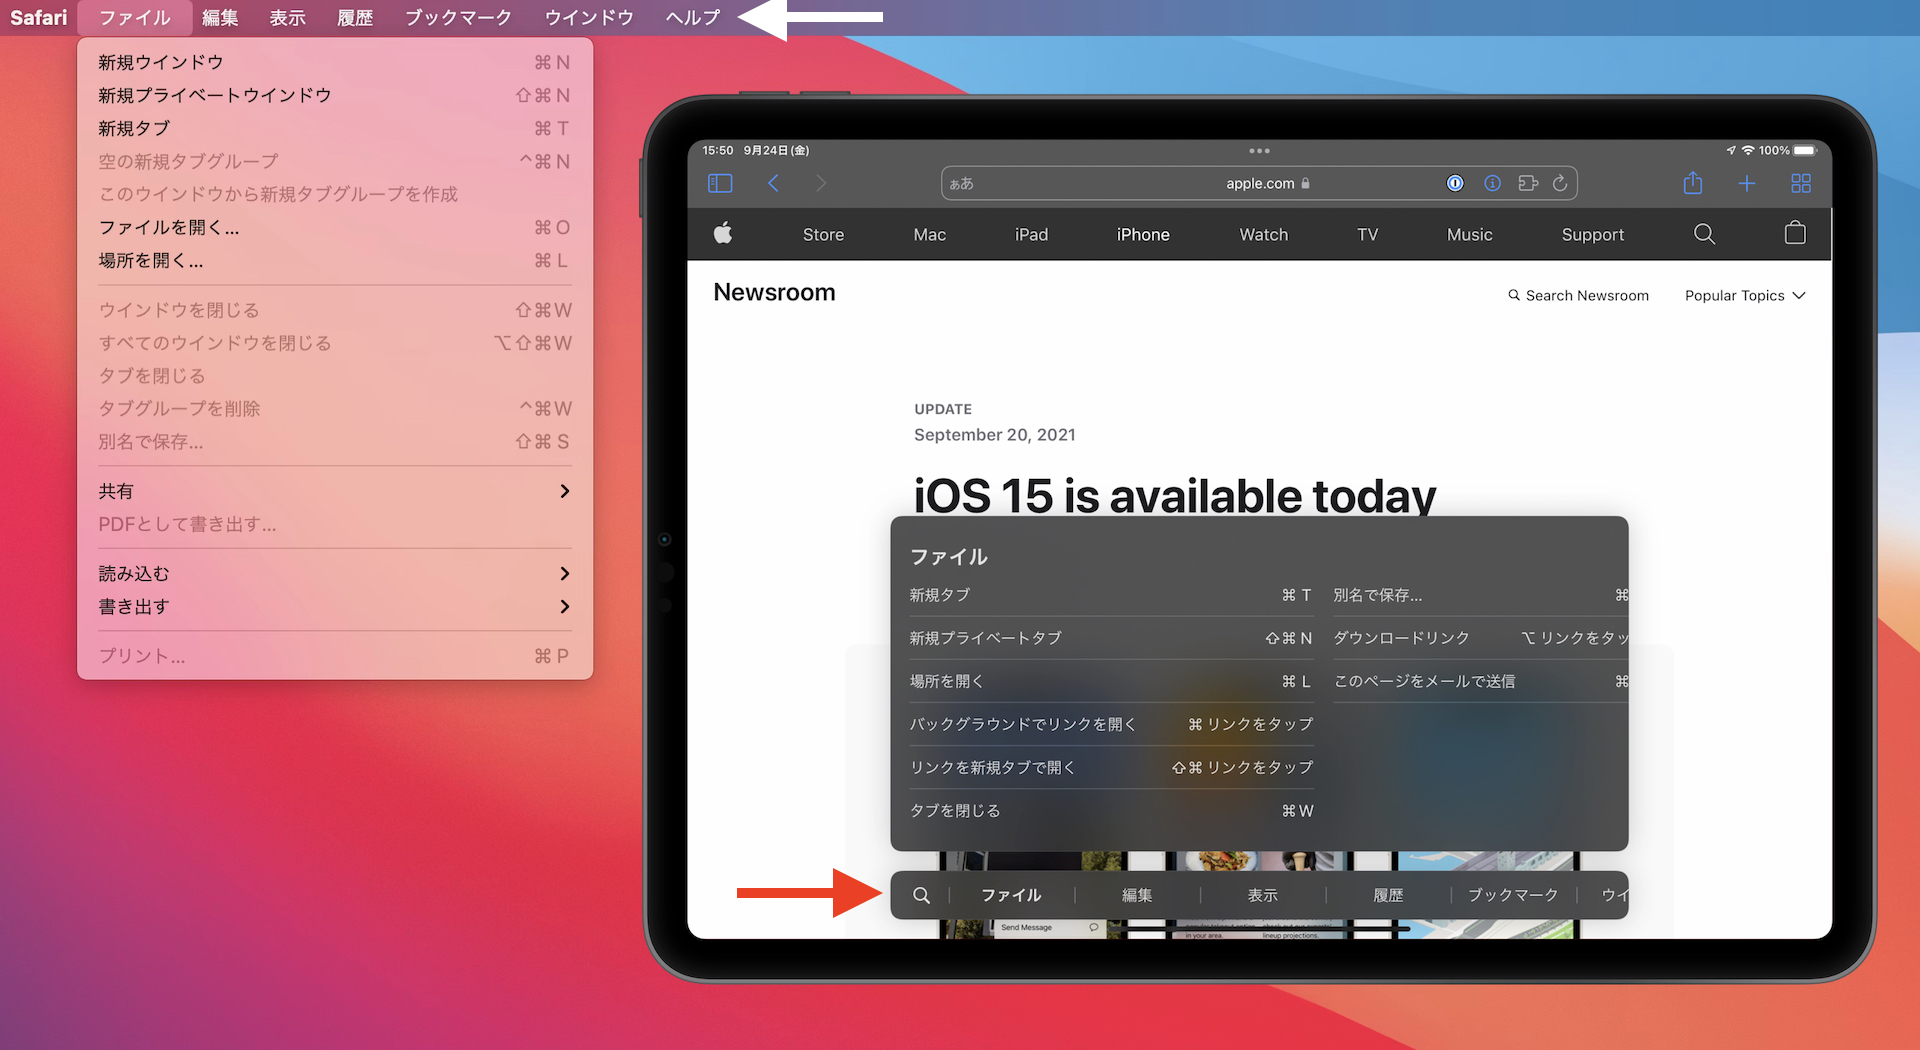Select 履歴 tab in iPad shortcut bar

[1388, 895]
